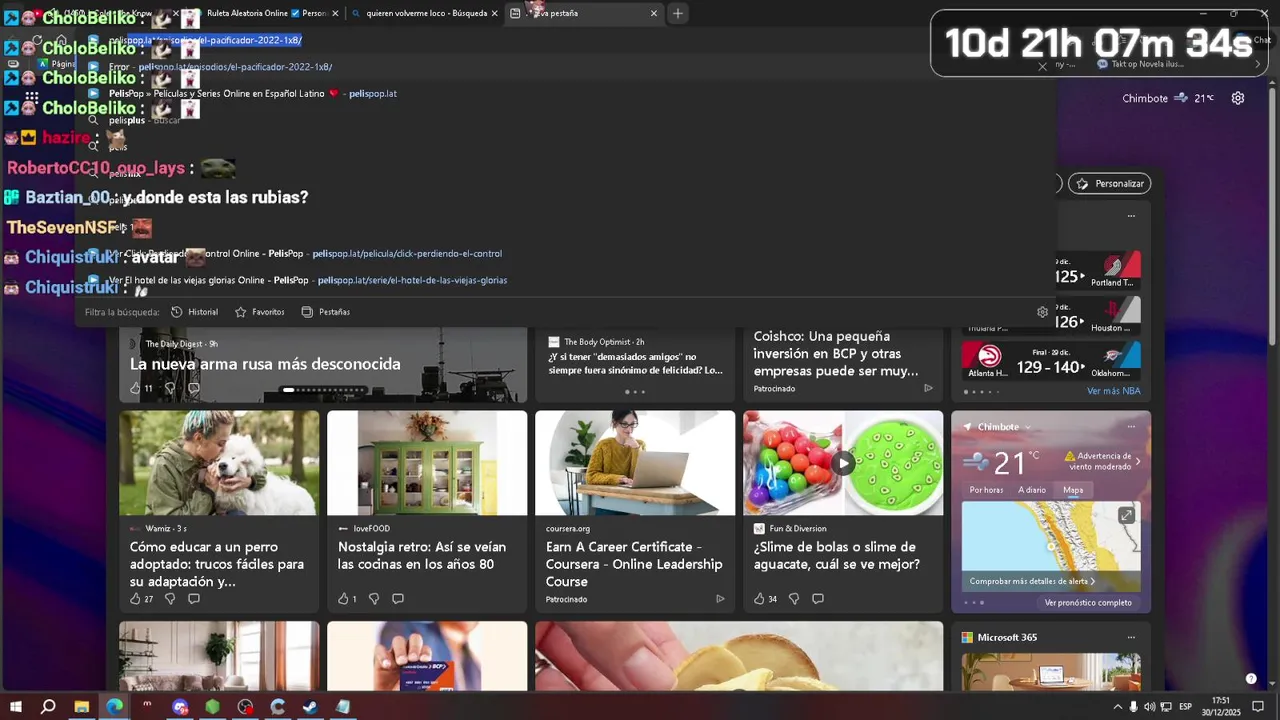Screen dimensions: 1280x720
Task: Open Atlanta Hawks vs Oklahoma game score
Action: click(1051, 361)
